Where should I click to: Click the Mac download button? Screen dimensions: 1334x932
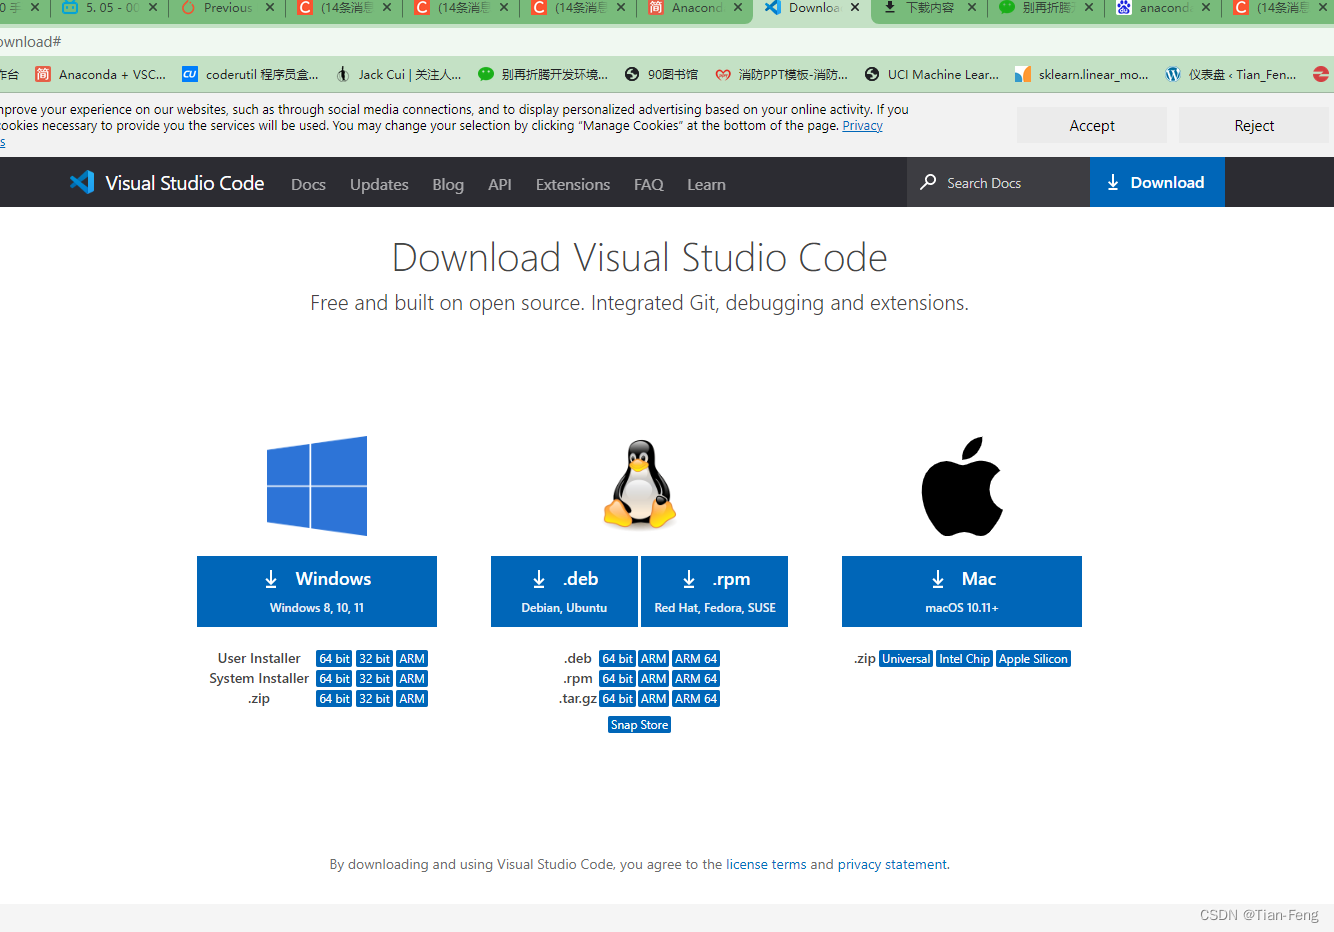click(x=962, y=591)
